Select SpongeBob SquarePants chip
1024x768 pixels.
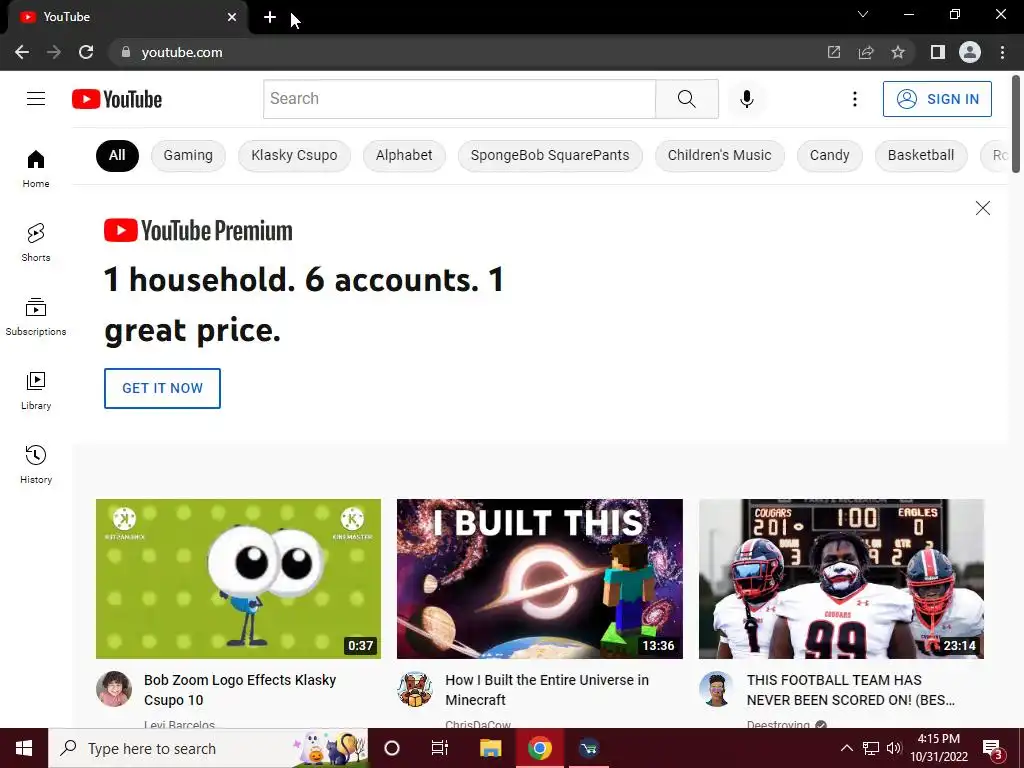point(550,155)
